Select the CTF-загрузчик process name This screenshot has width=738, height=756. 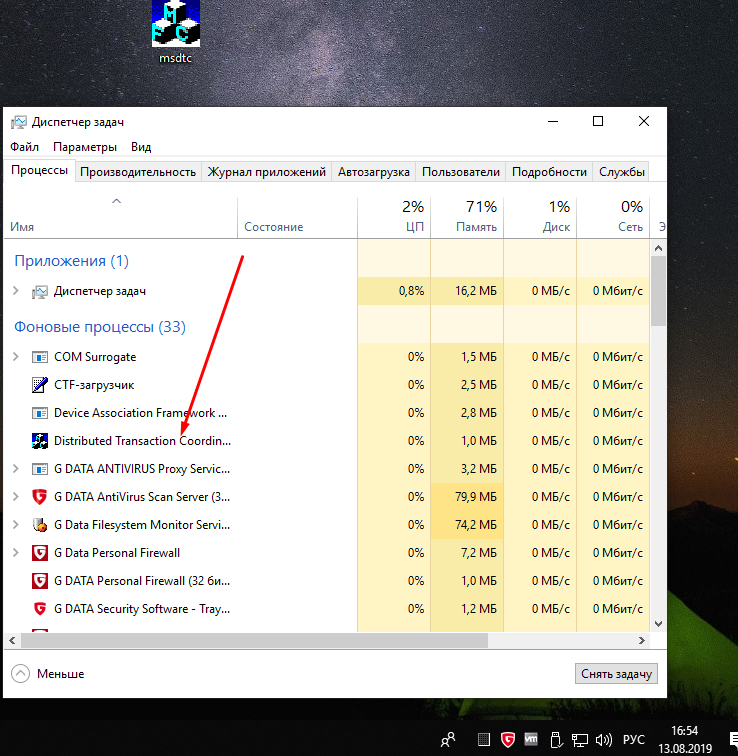click(x=94, y=385)
